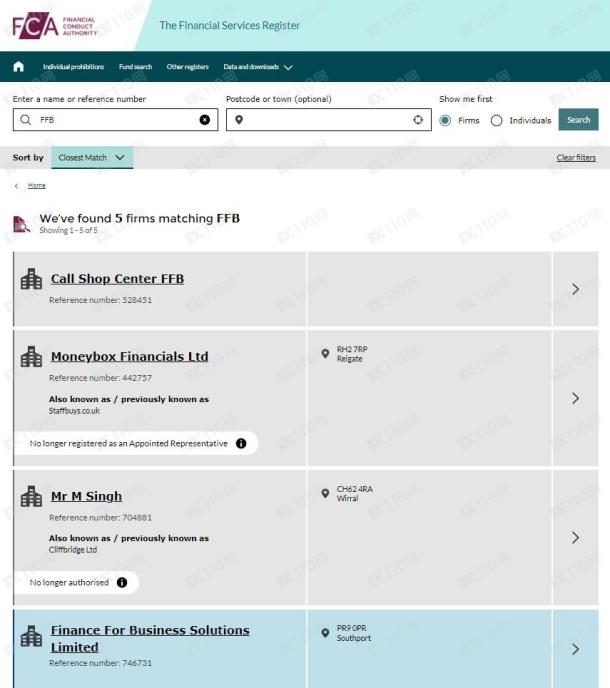Open Other registers menu item
This screenshot has height=688, width=610.
187,67
